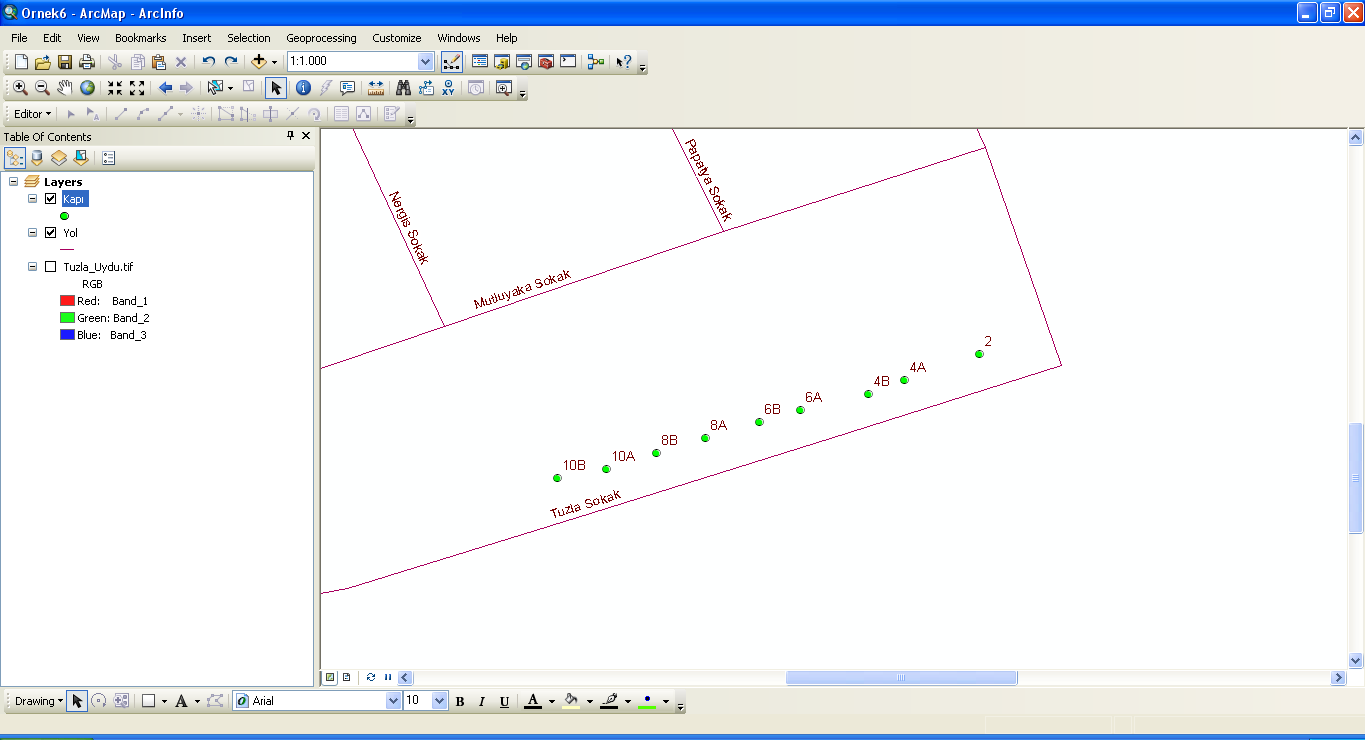
Task: Auto-hide the Table Of Contents pin
Action: [x=291, y=136]
